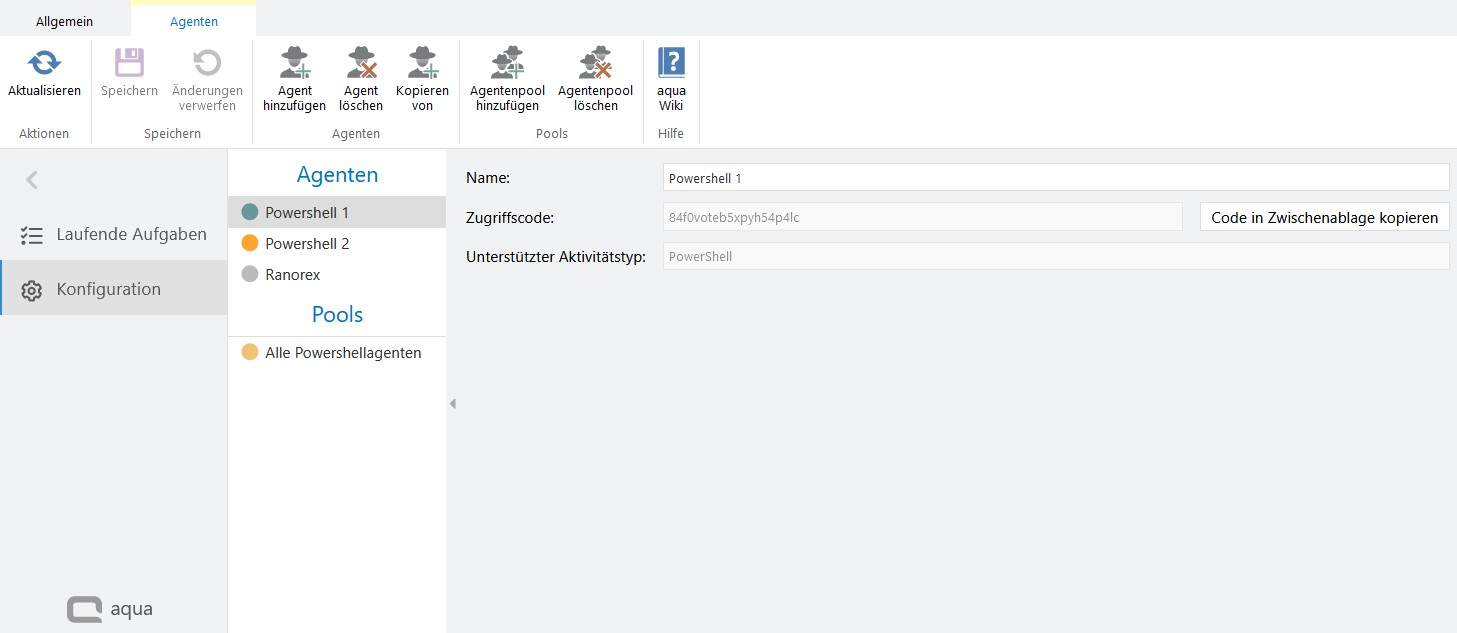Click the Speichern save icon
1457x633 pixels.
pos(129,64)
